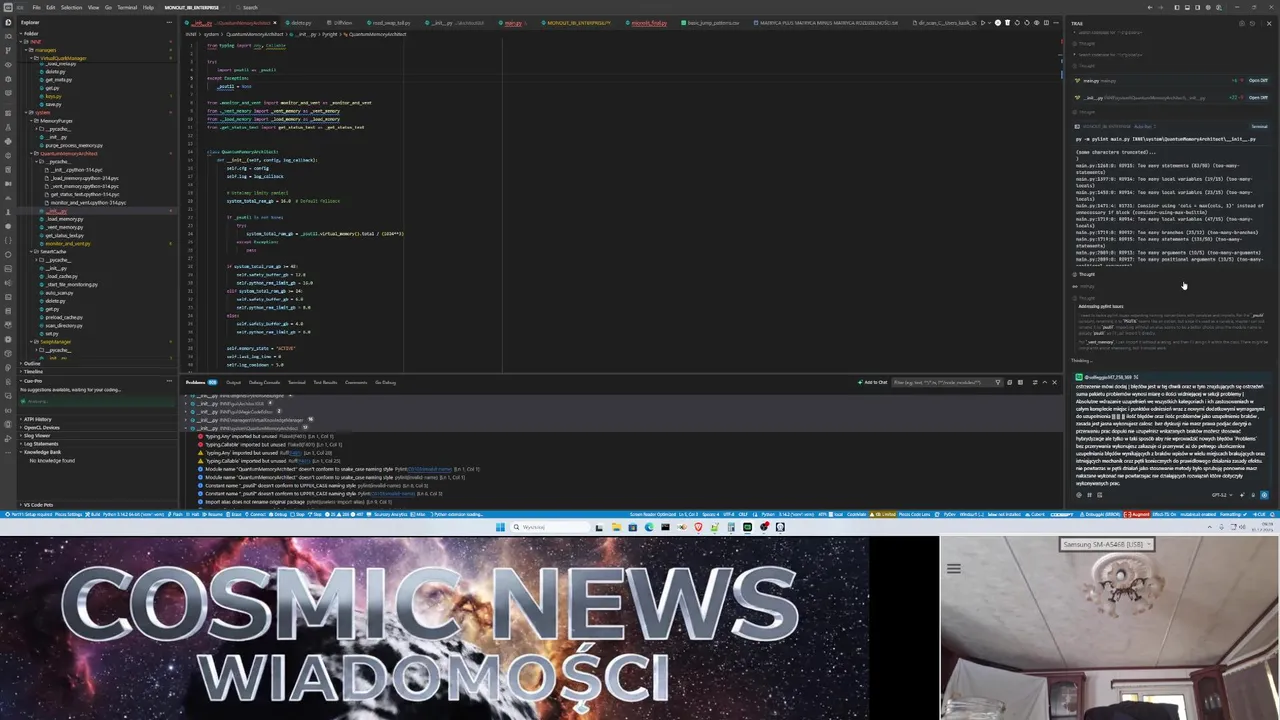Open Source Control view in the activity bar
This screenshot has height=720, width=1280.
(8, 50)
